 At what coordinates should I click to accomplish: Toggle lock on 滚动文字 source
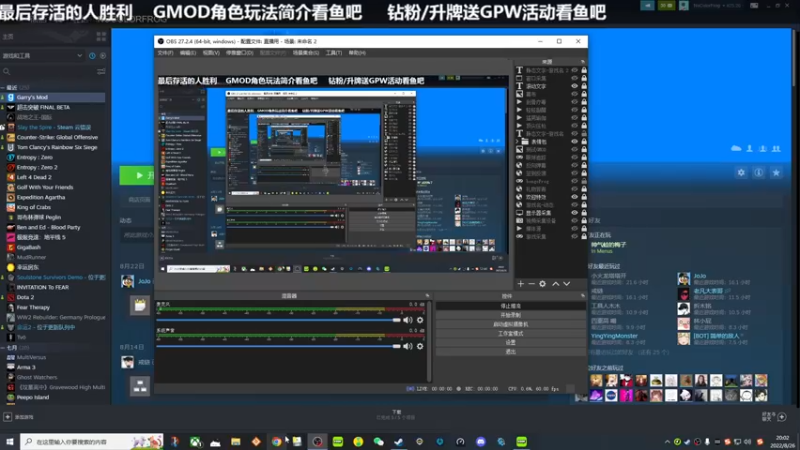tap(584, 86)
